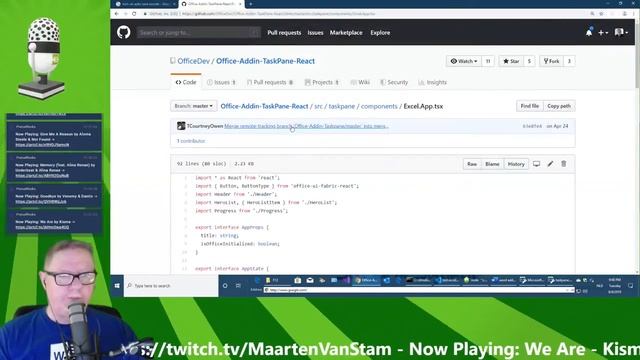Screen dimensions: 640x360
Task: Click taskpane in the breadcrumb path
Action: [342, 106]
